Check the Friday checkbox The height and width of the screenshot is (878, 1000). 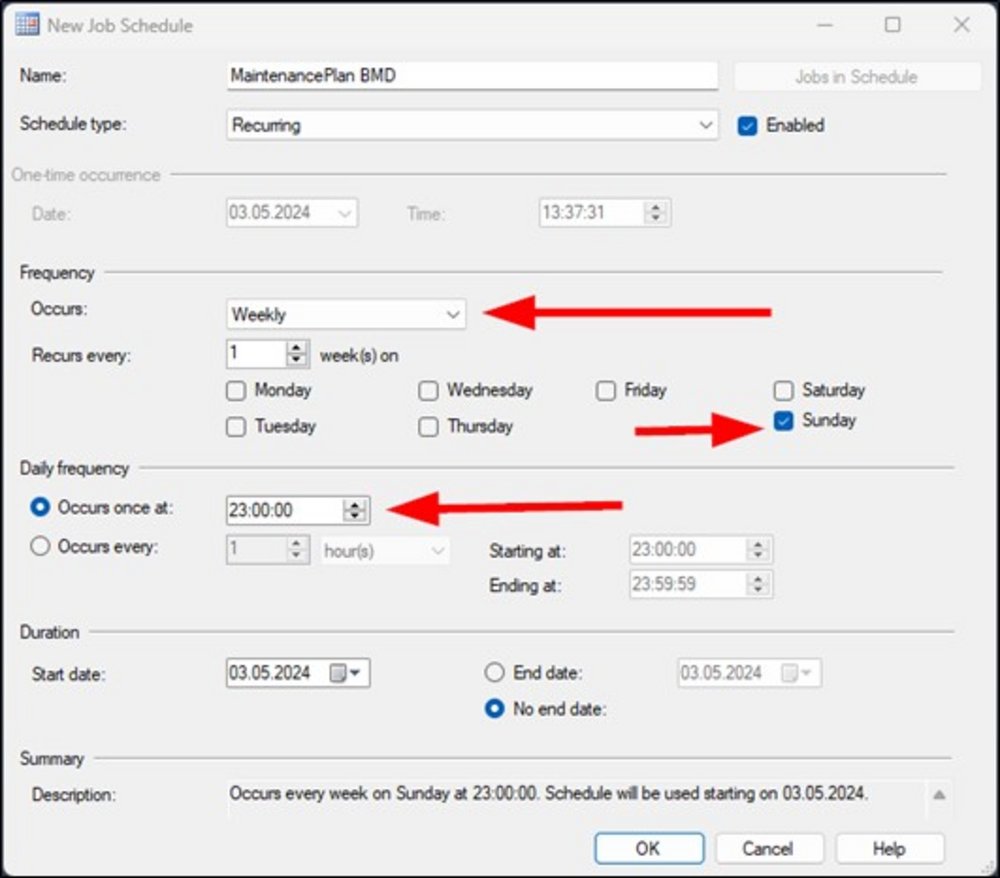[x=606, y=391]
